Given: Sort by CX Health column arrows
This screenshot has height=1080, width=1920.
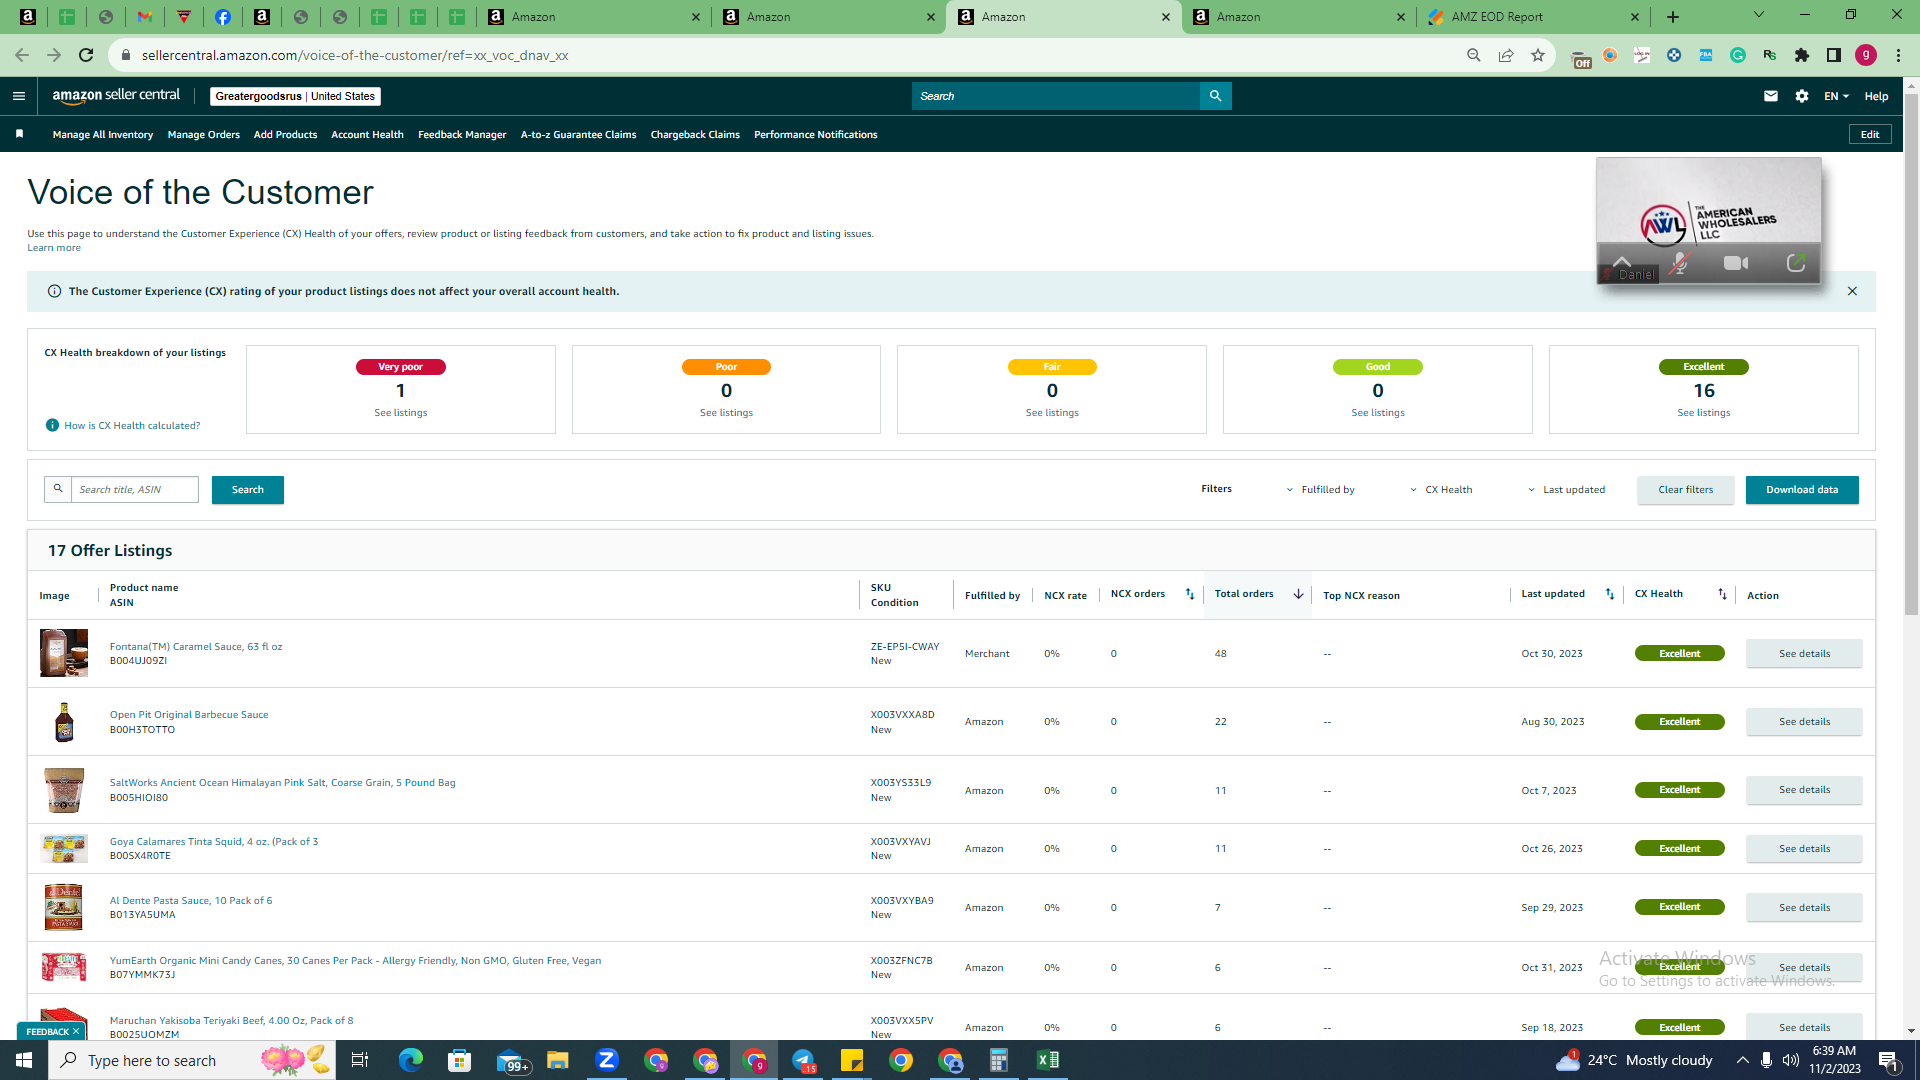Looking at the screenshot, I should coord(1721,594).
